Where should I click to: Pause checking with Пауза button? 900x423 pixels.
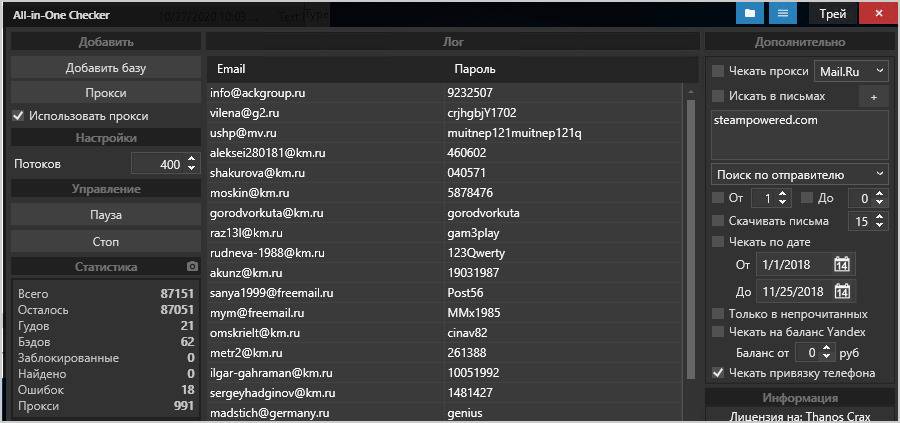click(106, 215)
